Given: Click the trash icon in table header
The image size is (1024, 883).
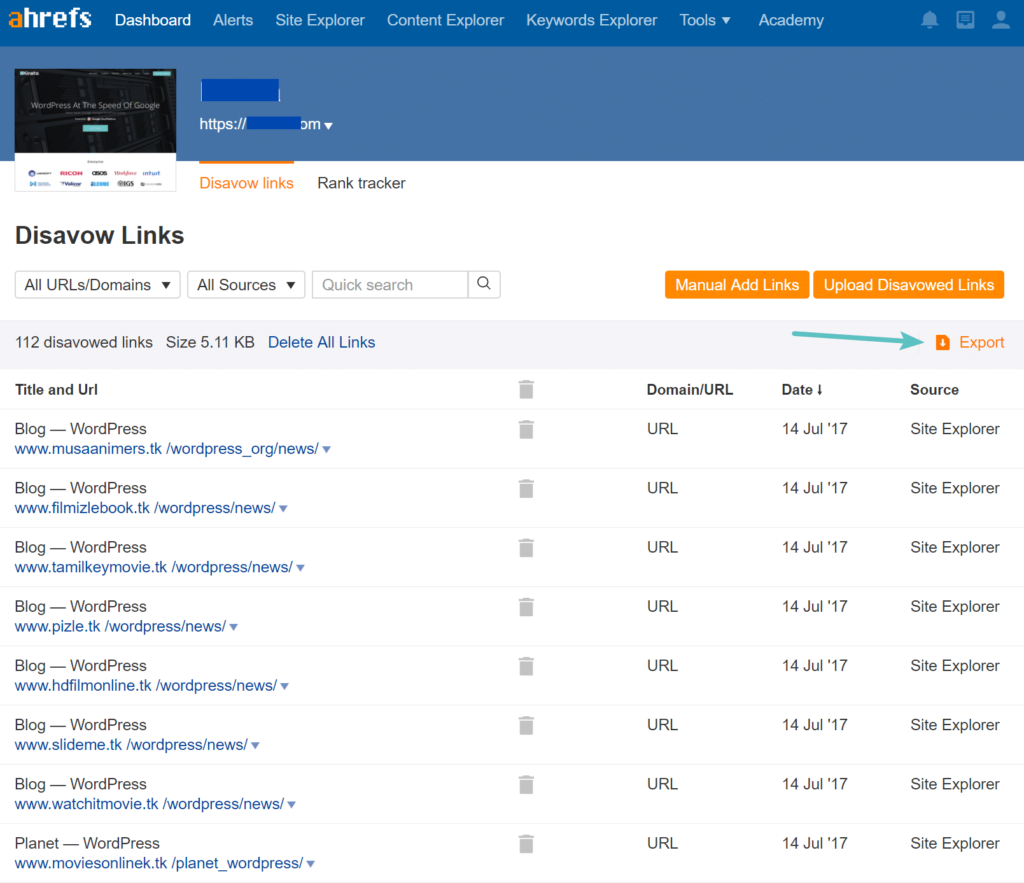Looking at the screenshot, I should (x=526, y=390).
